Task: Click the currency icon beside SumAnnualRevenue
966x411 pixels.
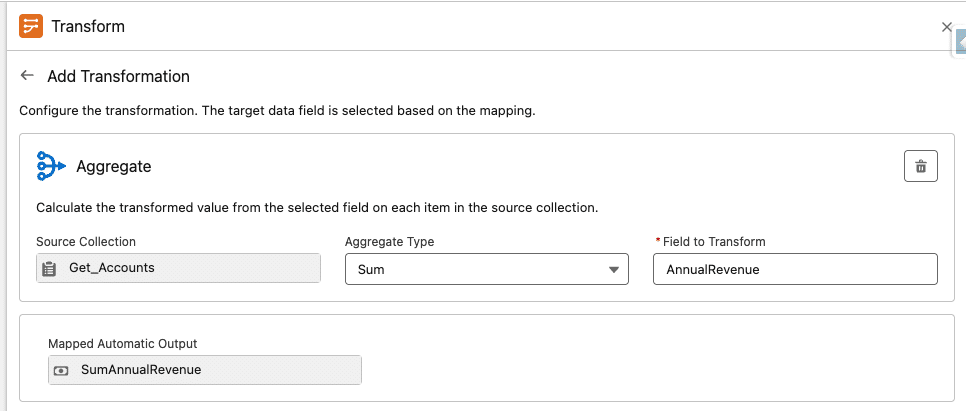Action: pos(62,370)
